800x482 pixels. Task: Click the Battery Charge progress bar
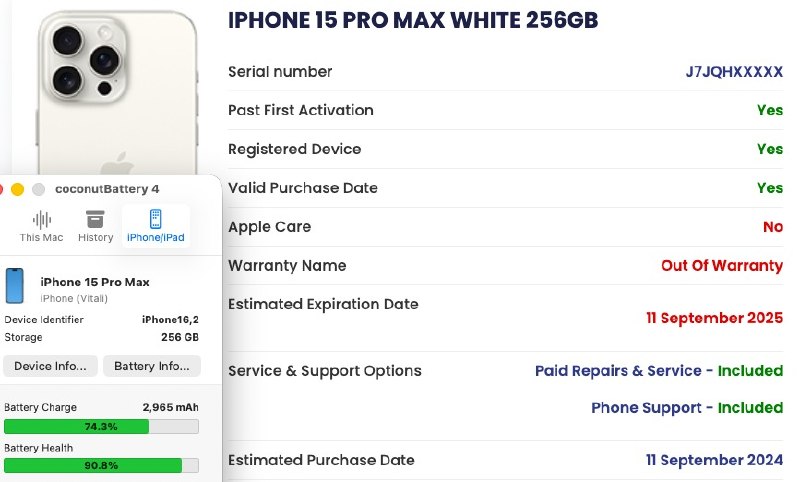[100, 426]
